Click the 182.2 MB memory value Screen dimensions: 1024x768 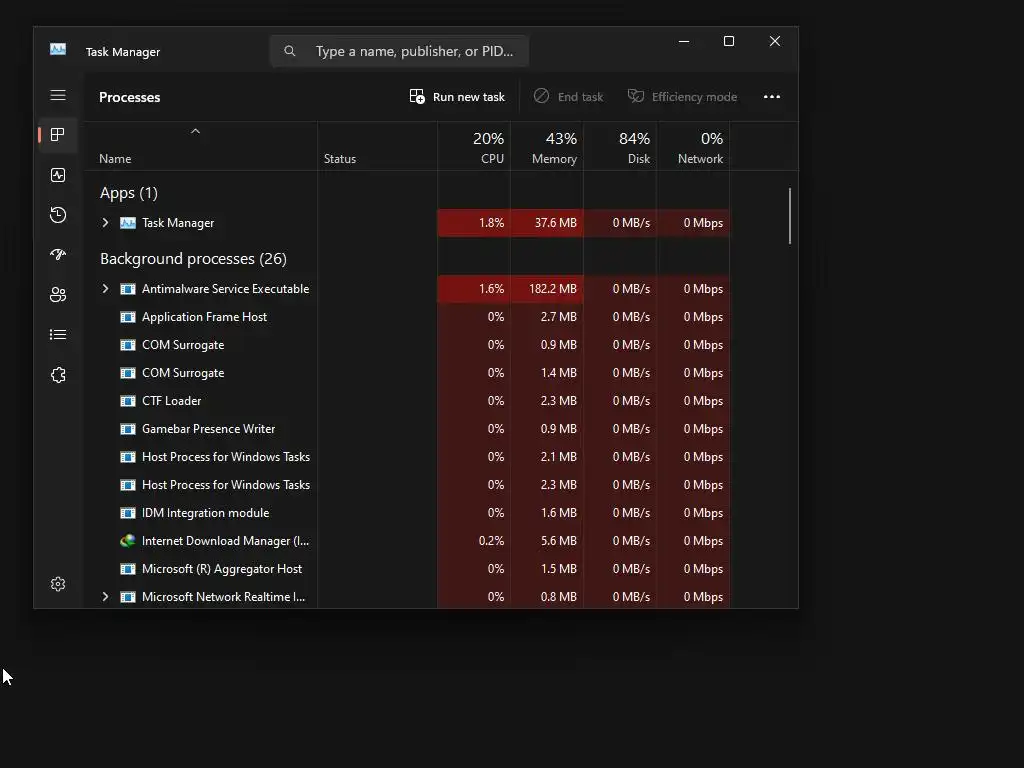point(552,289)
